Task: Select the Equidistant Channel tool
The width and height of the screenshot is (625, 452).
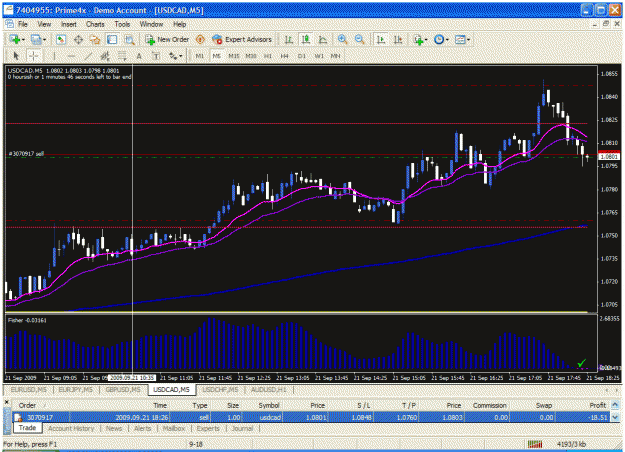Action: click(105, 56)
